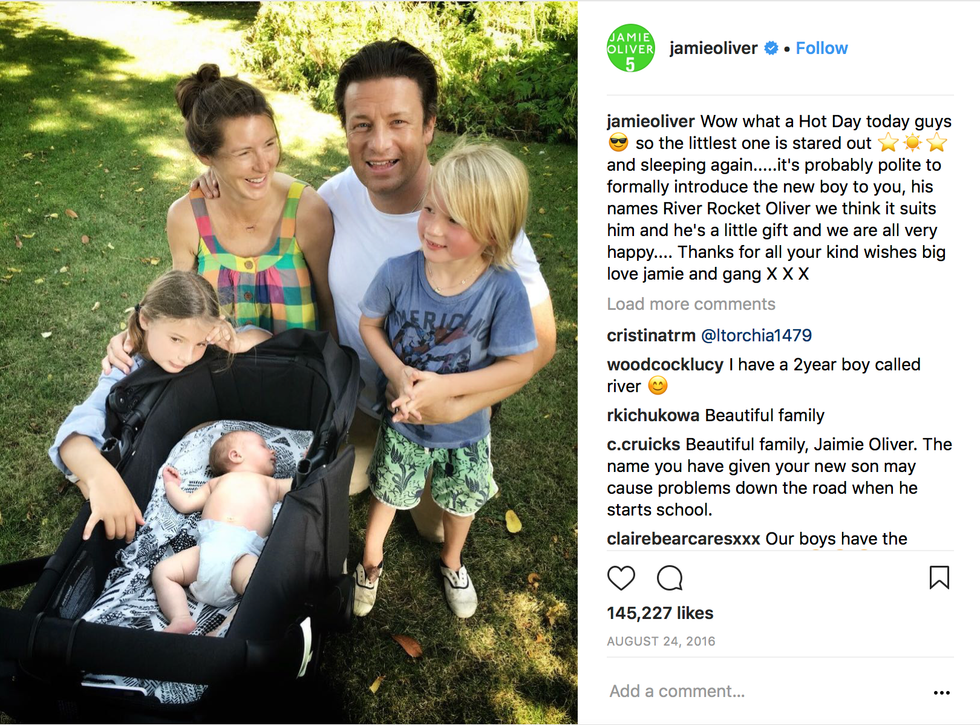Image resolution: width=980 pixels, height=725 pixels.
Task: Click the blue verified badge
Action: pyautogui.click(x=771, y=48)
